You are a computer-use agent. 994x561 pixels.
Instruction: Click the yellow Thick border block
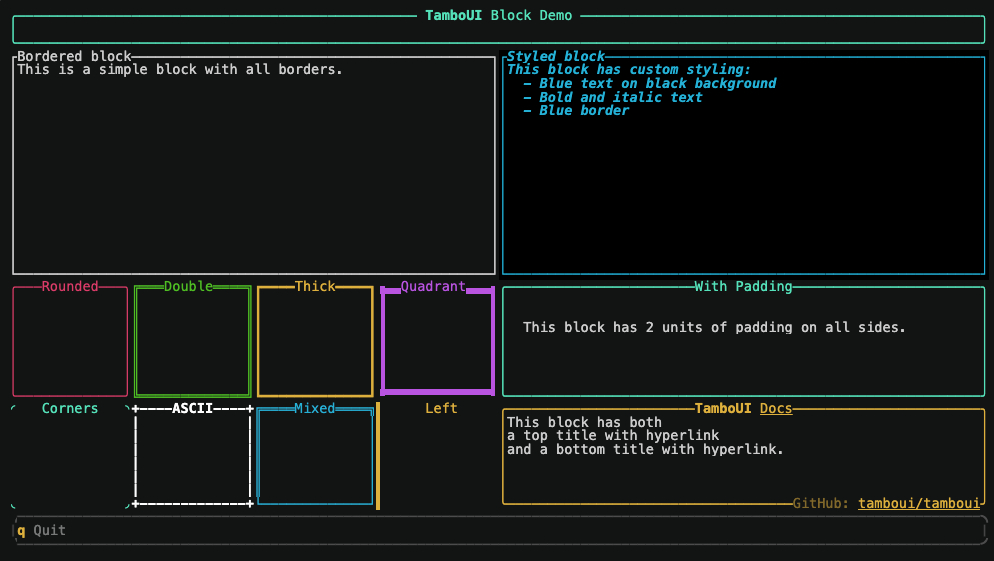(315, 342)
